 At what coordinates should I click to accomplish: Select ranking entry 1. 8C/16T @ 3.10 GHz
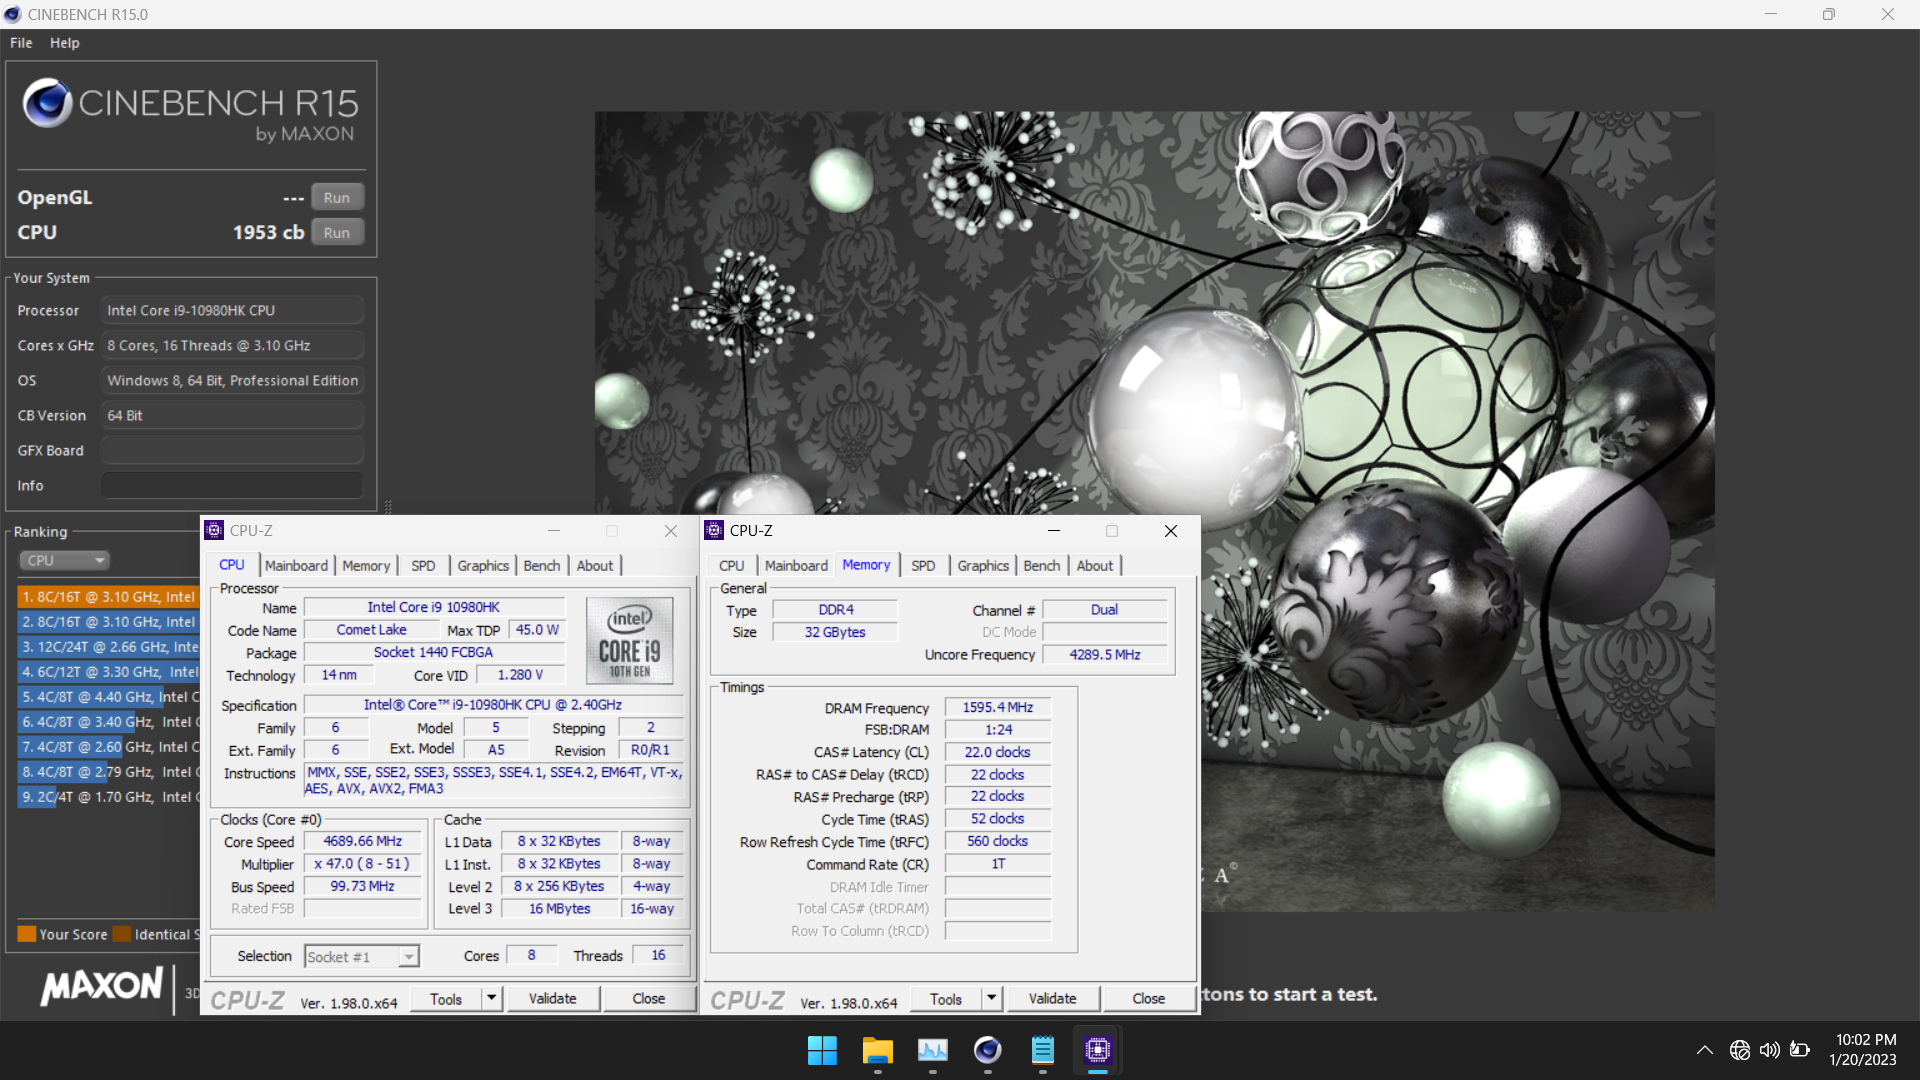(x=109, y=596)
